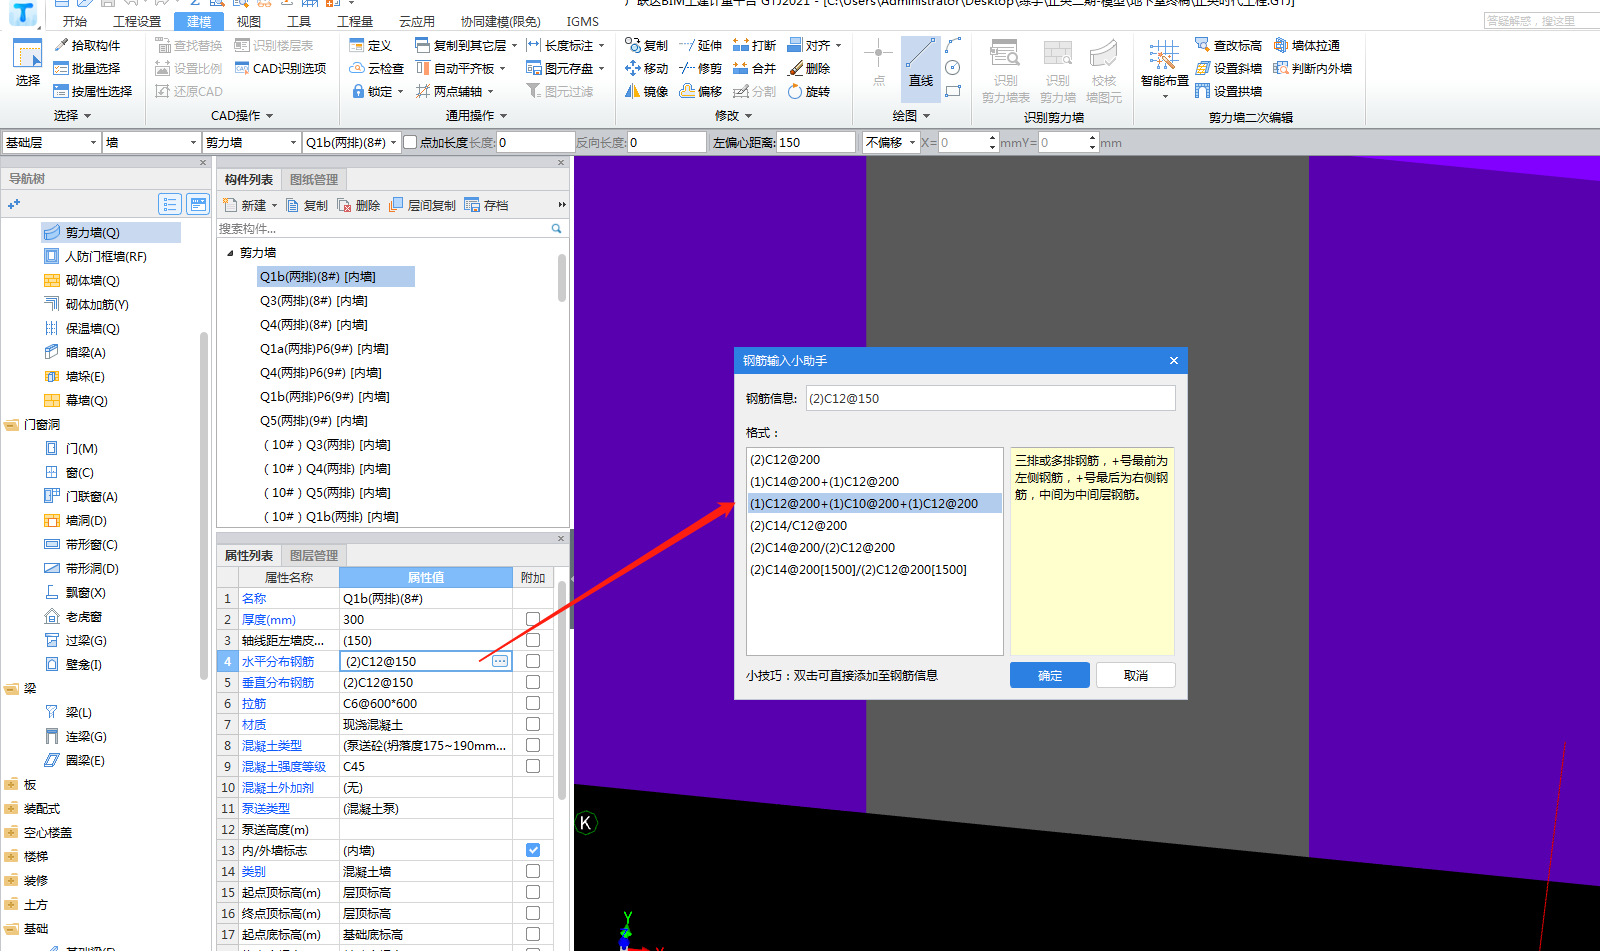The height and width of the screenshot is (951, 1600).
Task: Toggle the 点加长度 checkbox
Action: [410, 142]
